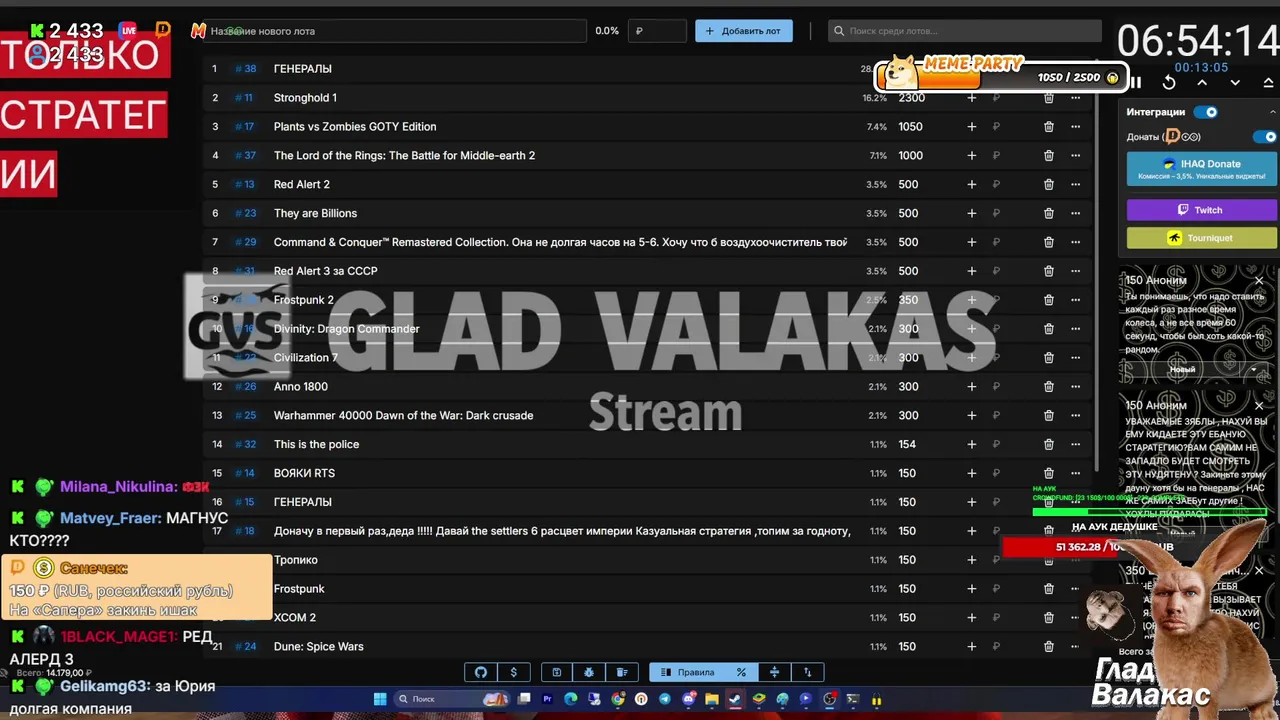Open more options for This is the police
Image resolution: width=1280 pixels, height=720 pixels.
click(x=1076, y=444)
